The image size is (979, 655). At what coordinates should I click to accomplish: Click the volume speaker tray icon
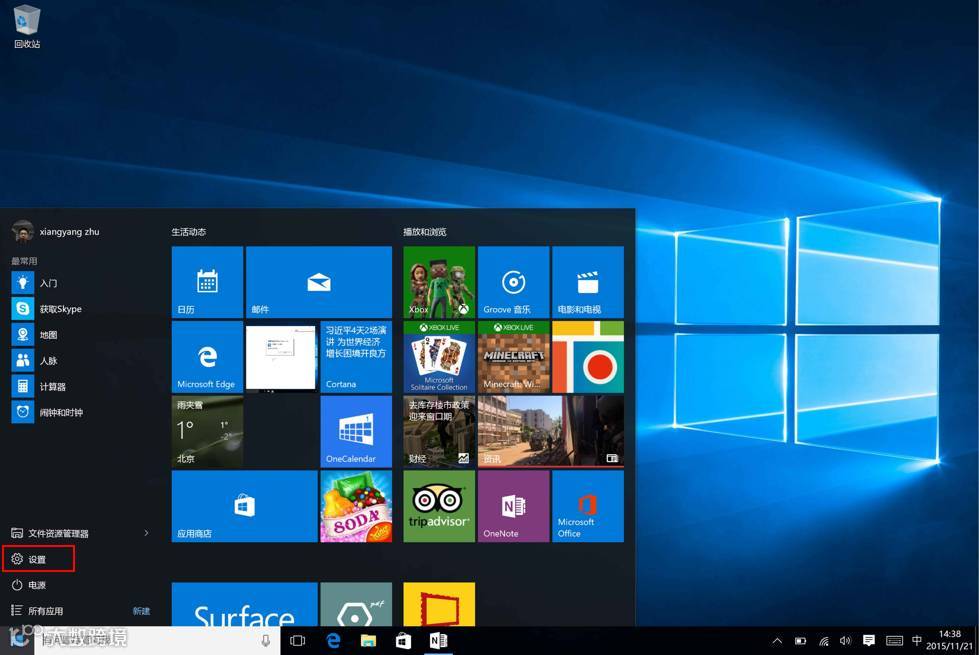(845, 641)
